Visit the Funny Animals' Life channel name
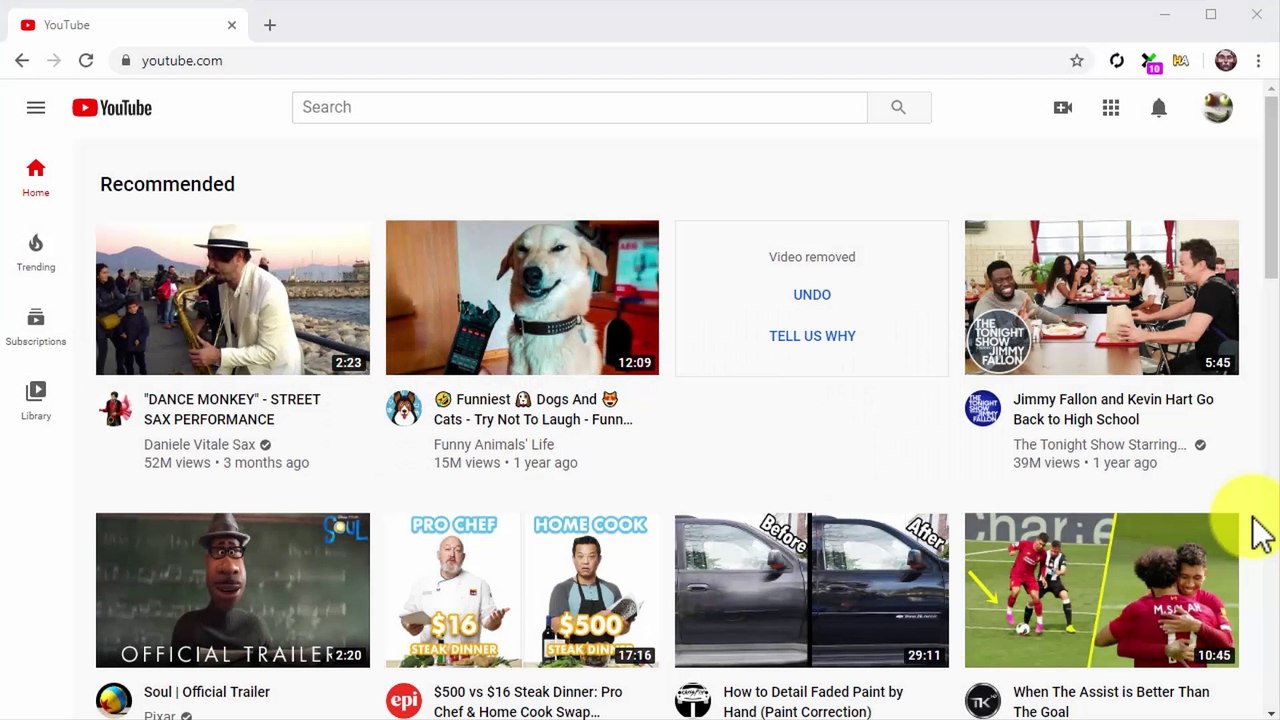The height and width of the screenshot is (720, 1280). click(x=494, y=444)
